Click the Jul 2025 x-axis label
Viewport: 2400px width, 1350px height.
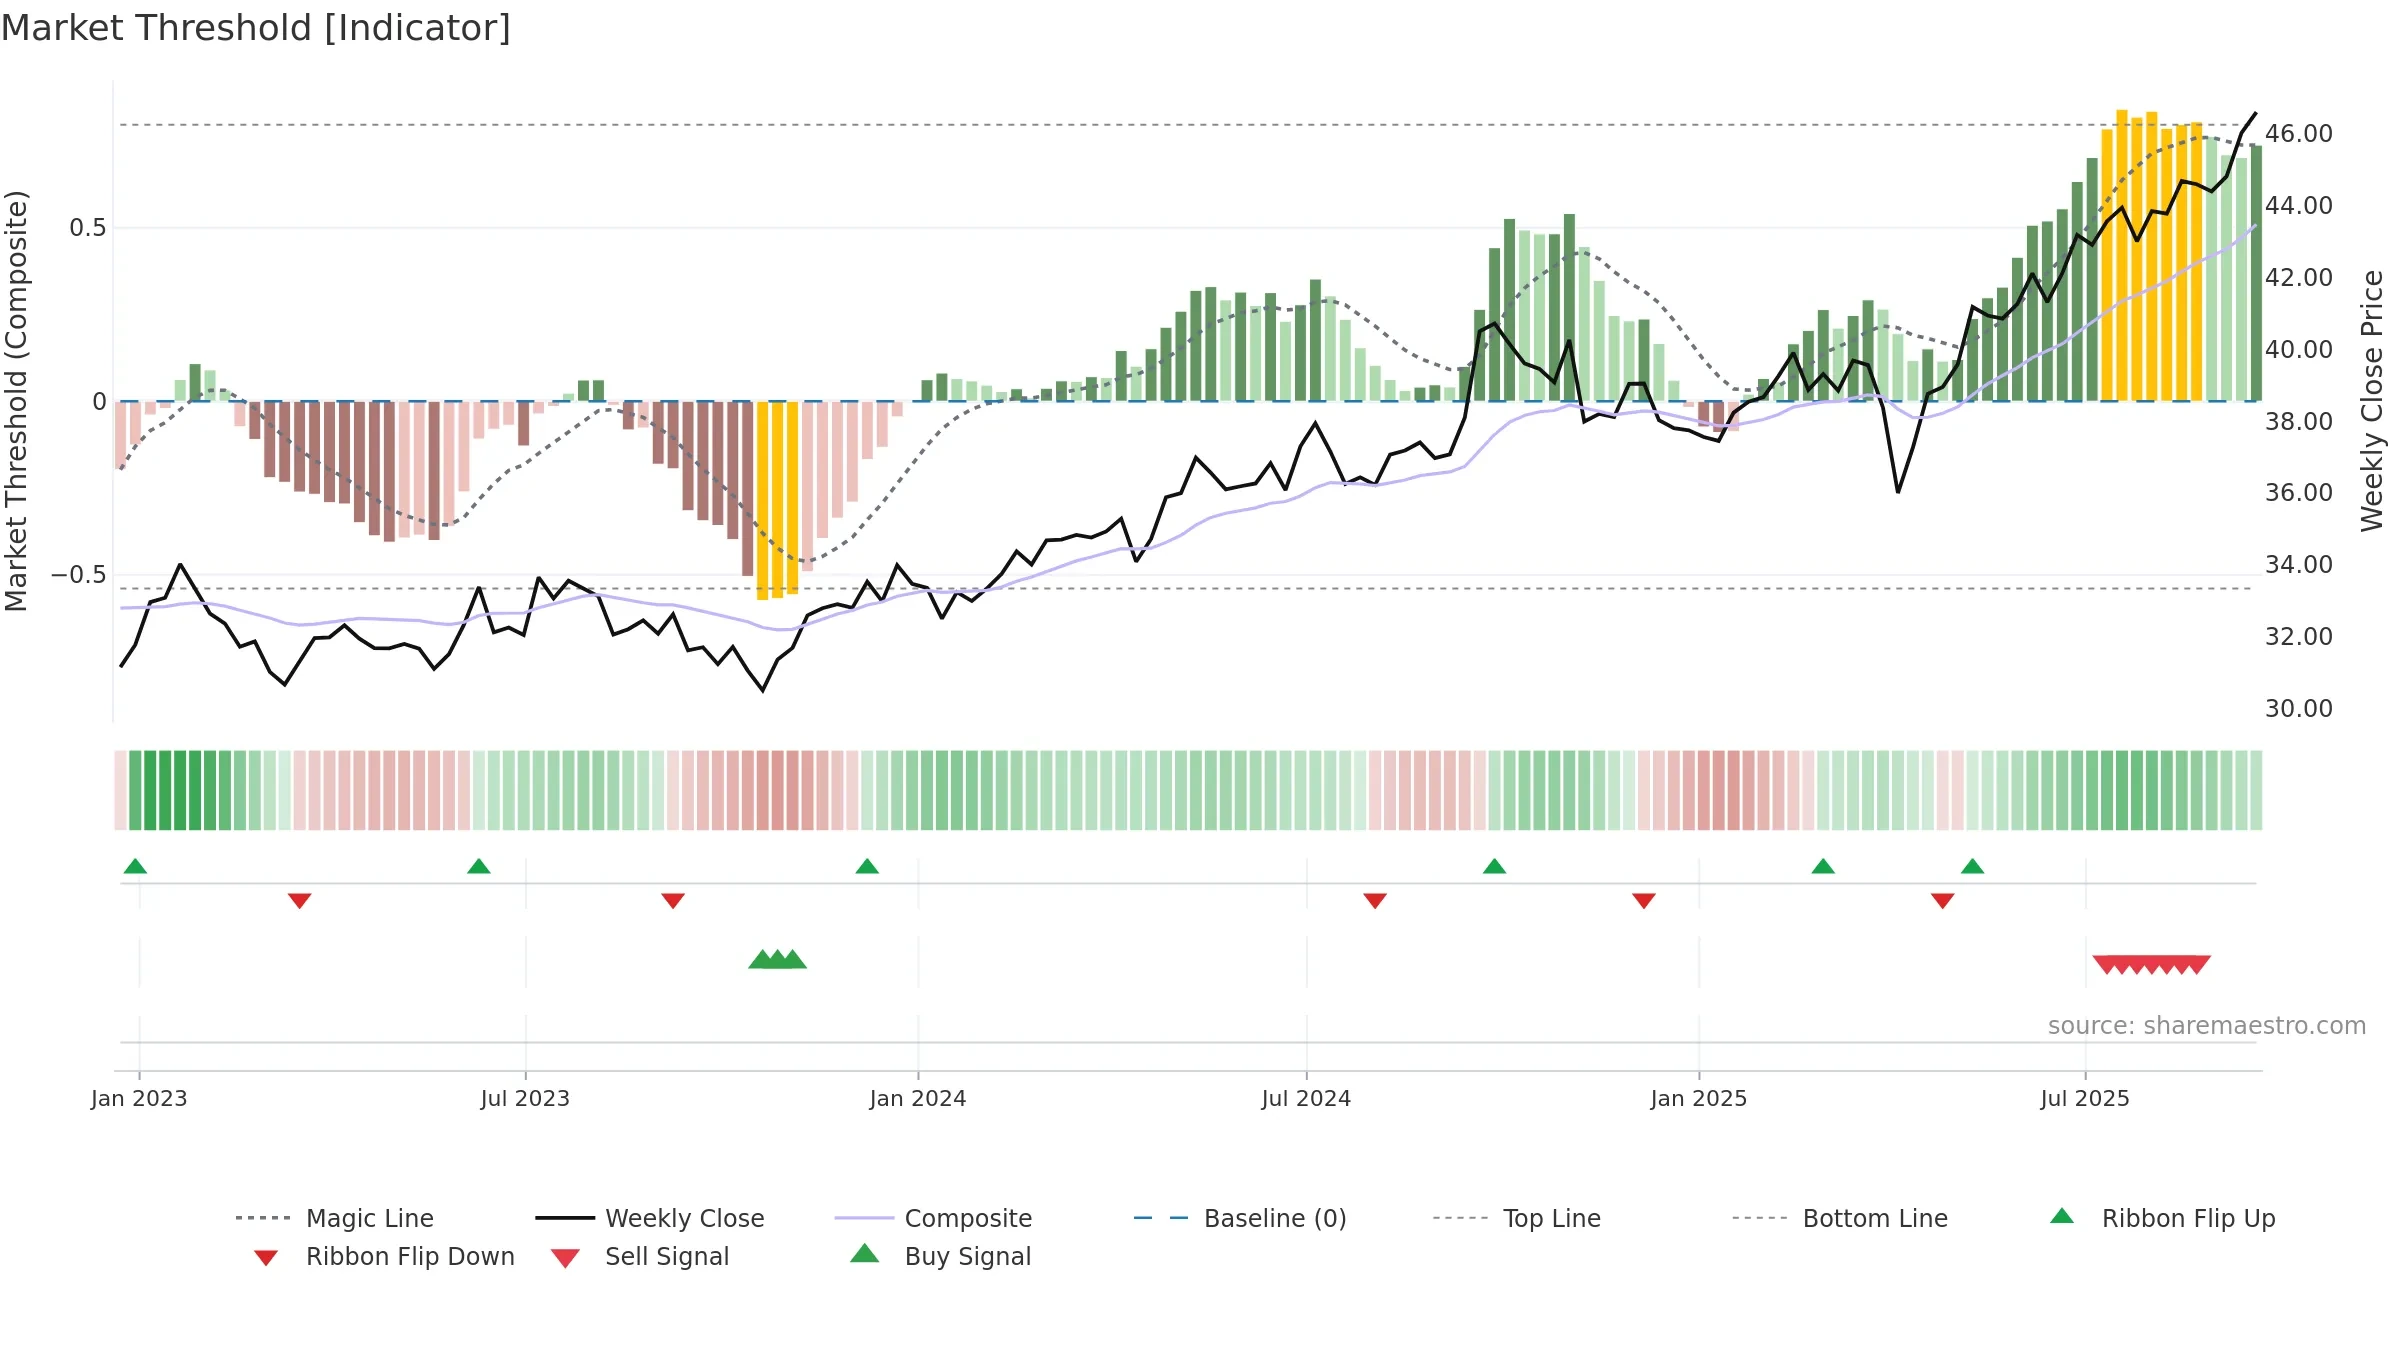click(x=2085, y=1099)
